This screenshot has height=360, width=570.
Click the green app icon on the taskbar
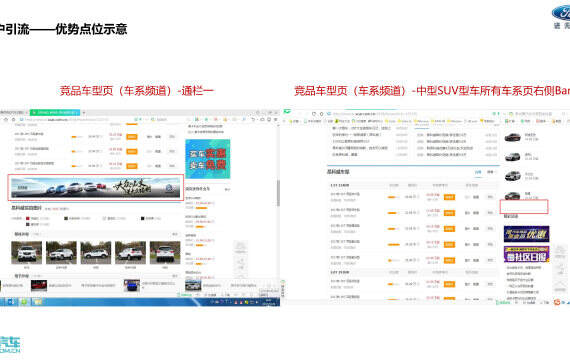pos(24,302)
